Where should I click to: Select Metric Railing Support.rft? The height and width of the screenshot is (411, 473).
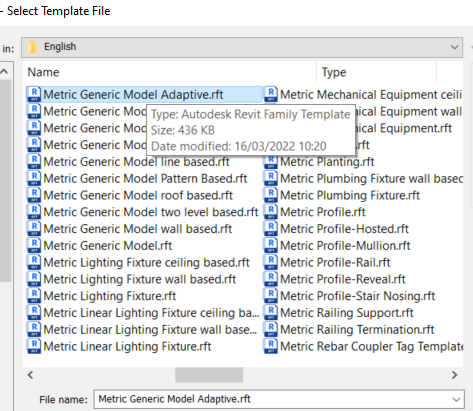(x=347, y=313)
